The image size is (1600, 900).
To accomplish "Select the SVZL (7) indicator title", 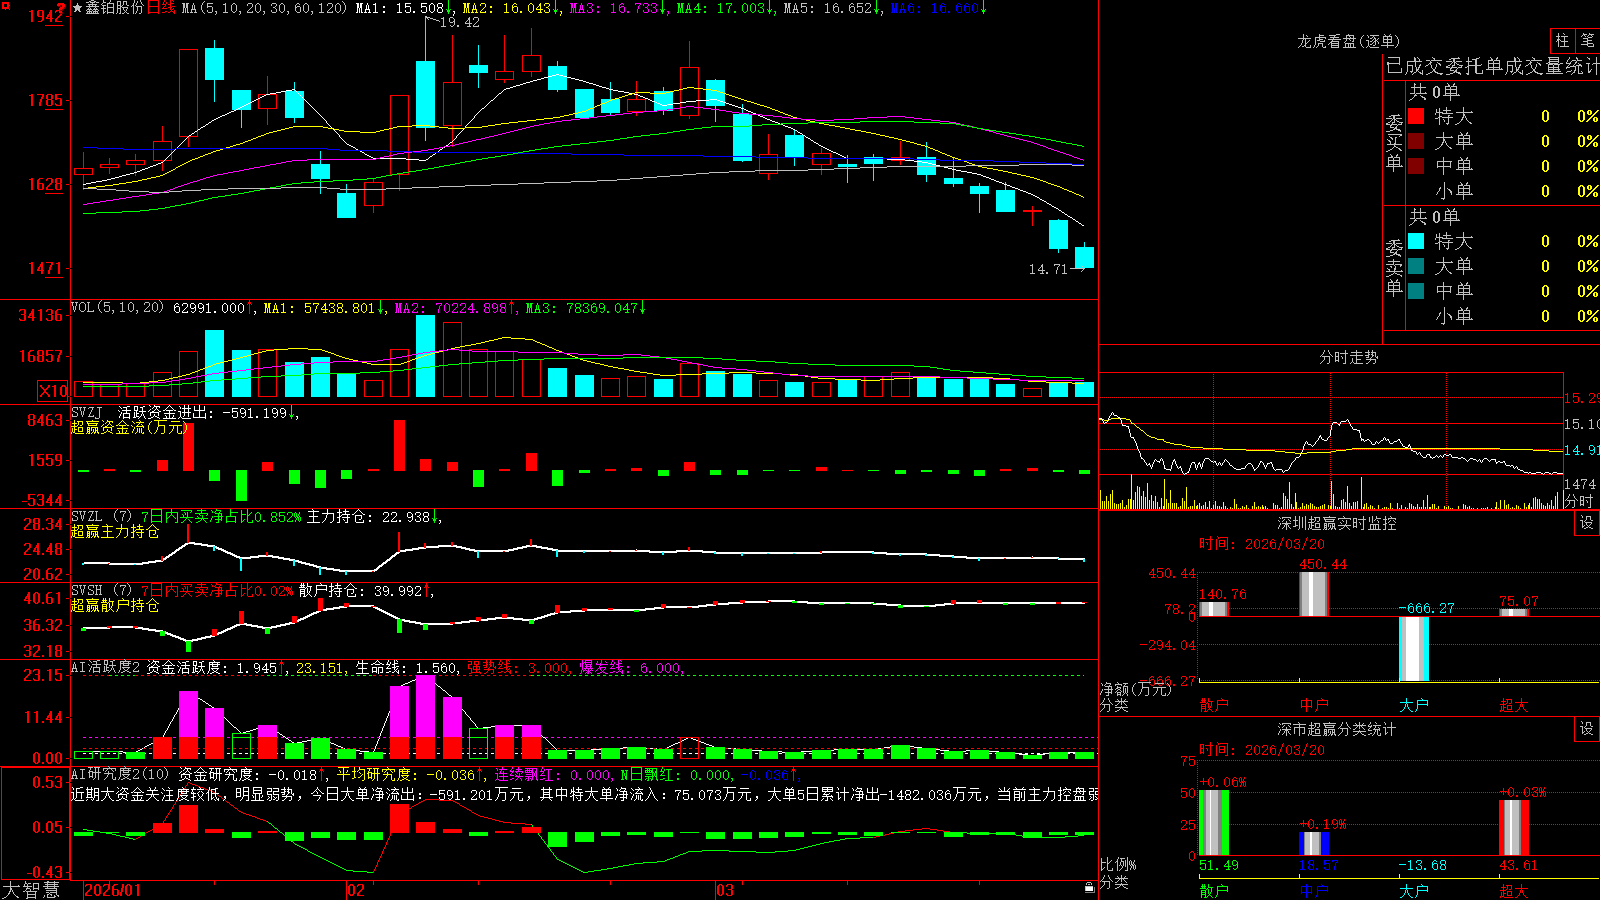I will (101, 516).
